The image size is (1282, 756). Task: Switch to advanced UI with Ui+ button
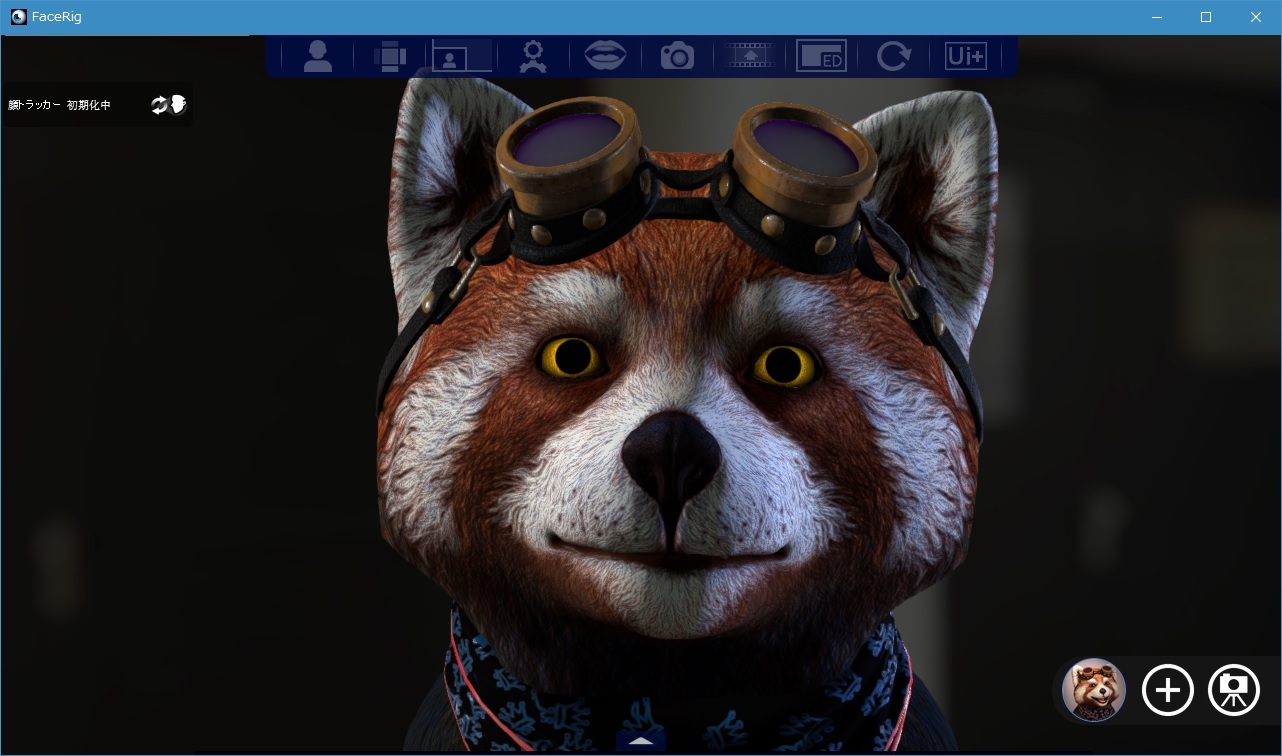pyautogui.click(x=965, y=56)
